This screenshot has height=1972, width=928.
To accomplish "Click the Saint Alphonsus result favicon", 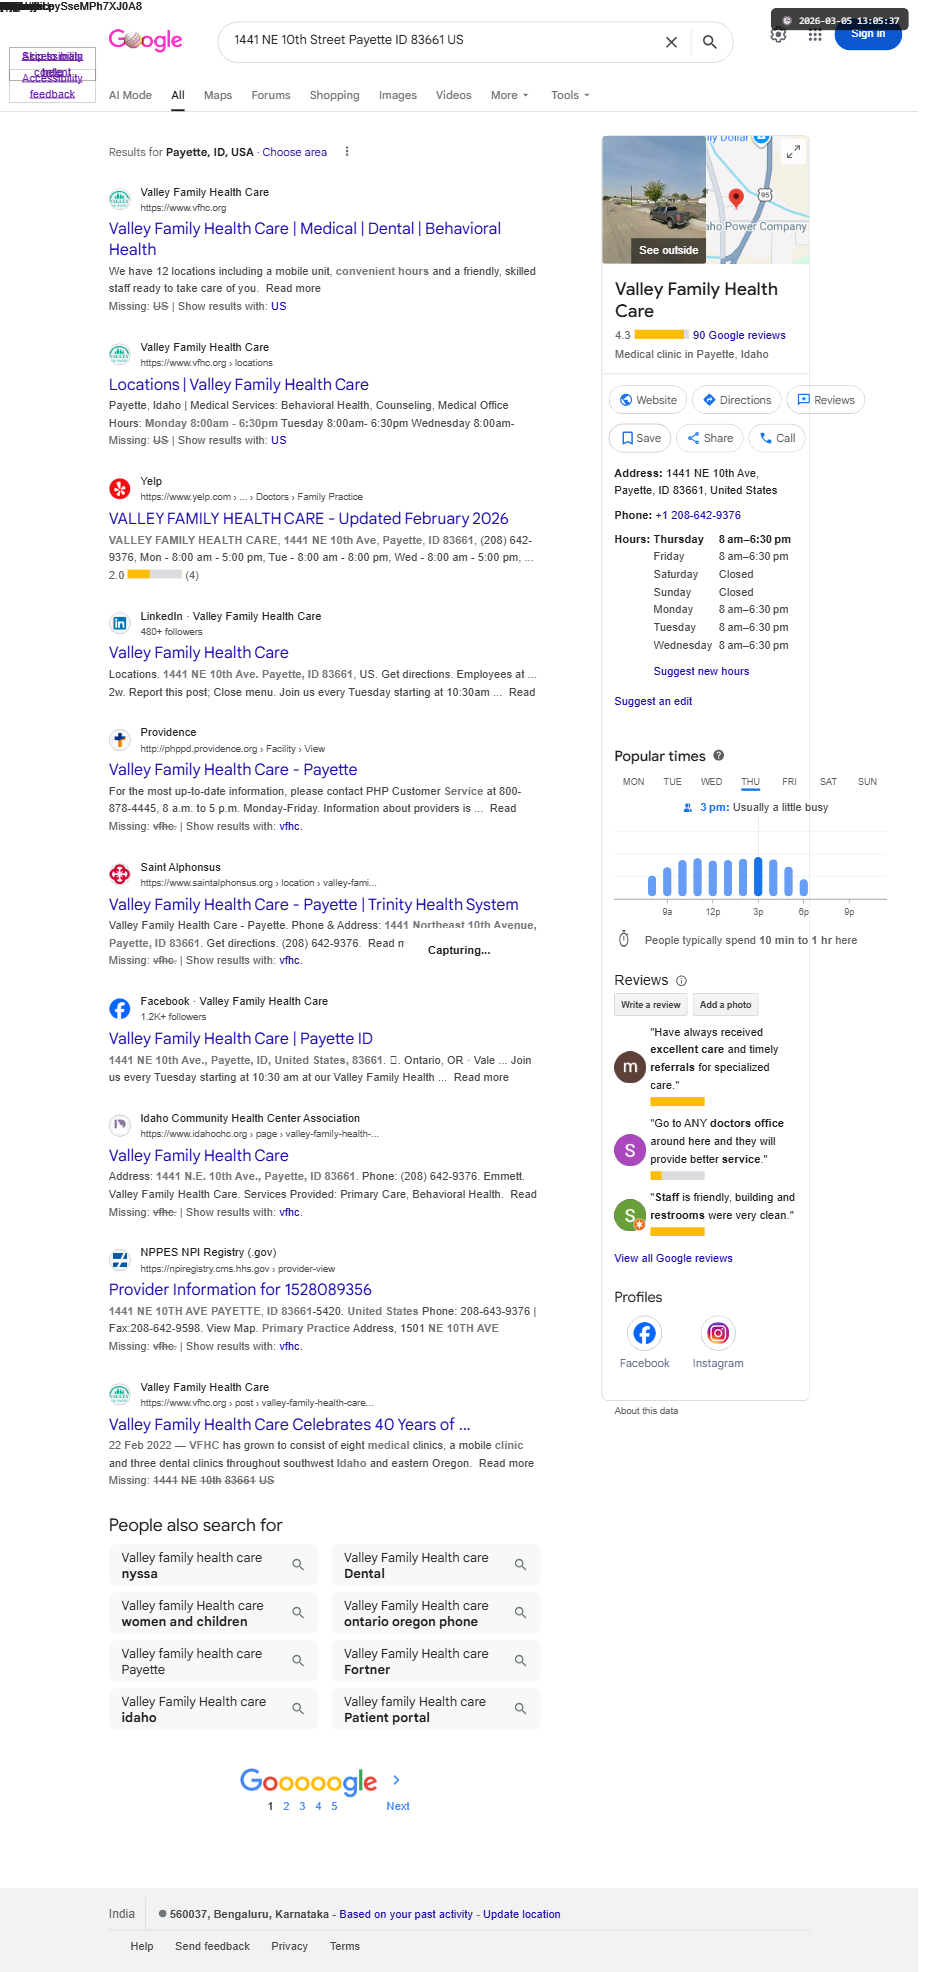I will click(119, 874).
